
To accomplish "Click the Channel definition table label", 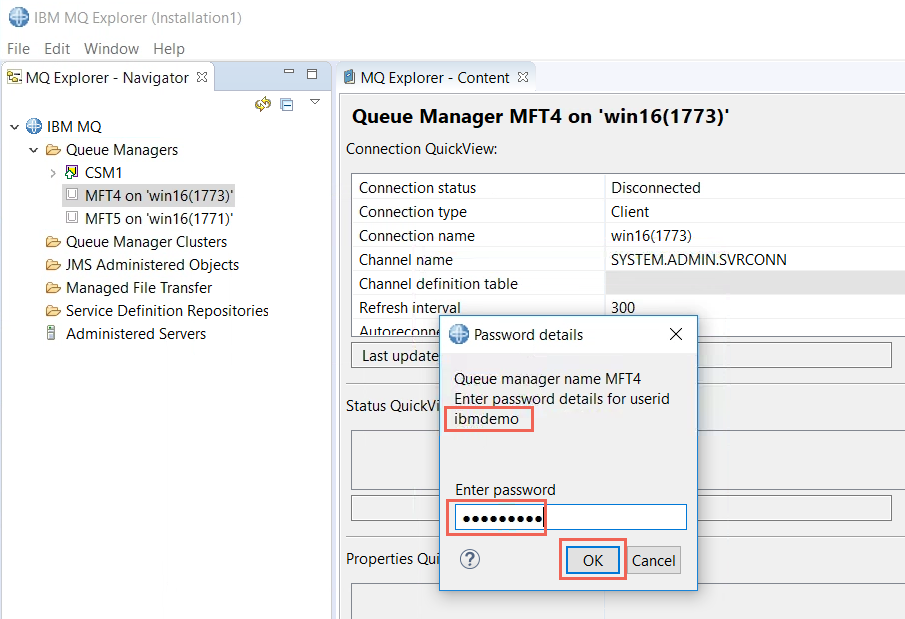I will pyautogui.click(x=438, y=284).
